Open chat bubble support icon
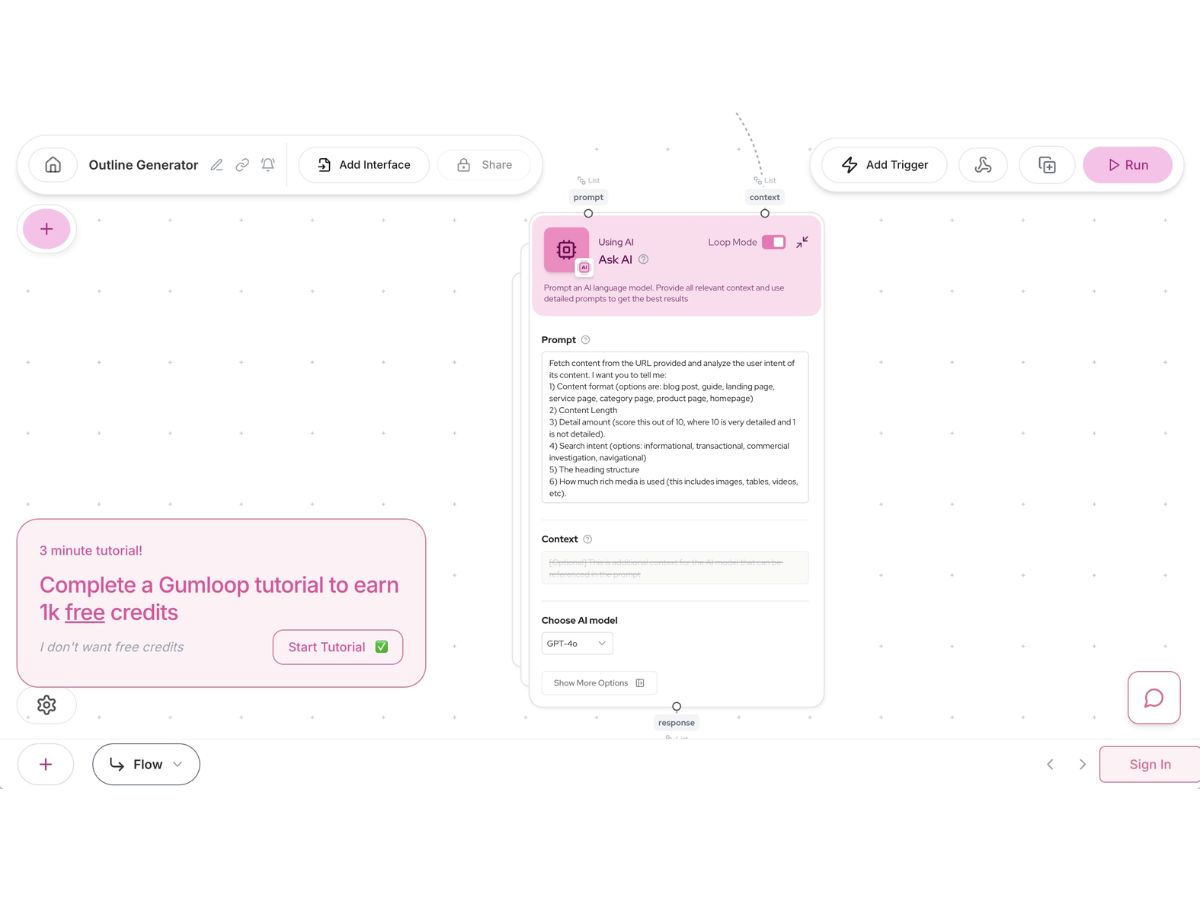The width and height of the screenshot is (1200, 900). [1154, 698]
